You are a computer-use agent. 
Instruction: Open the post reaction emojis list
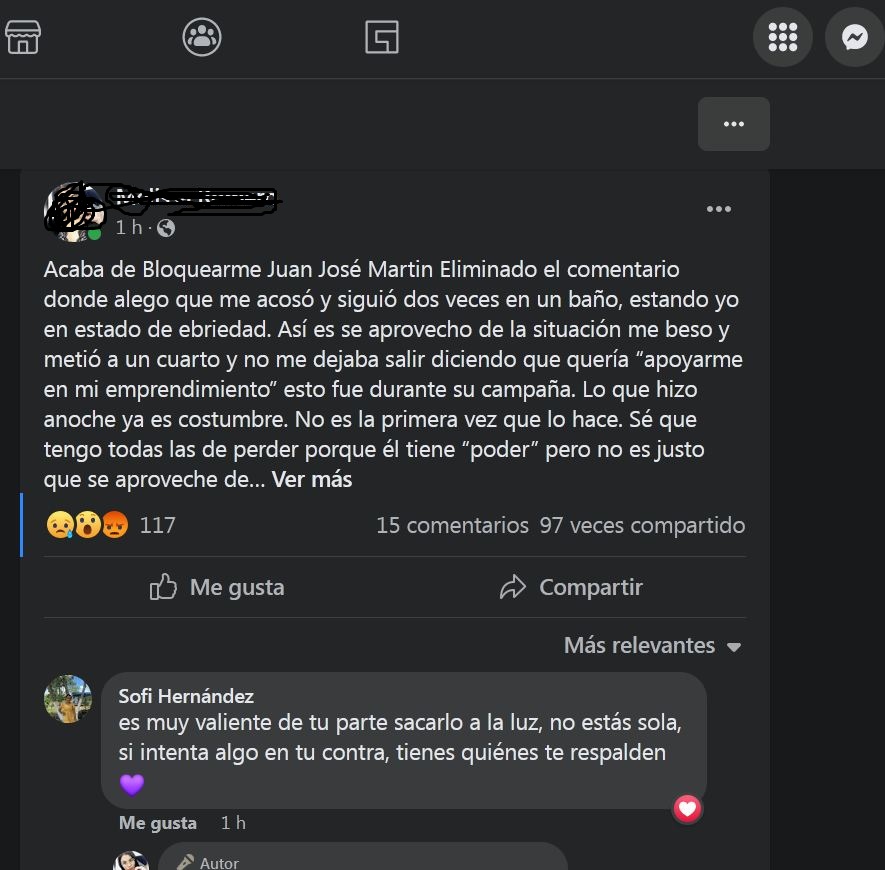[x=87, y=524]
